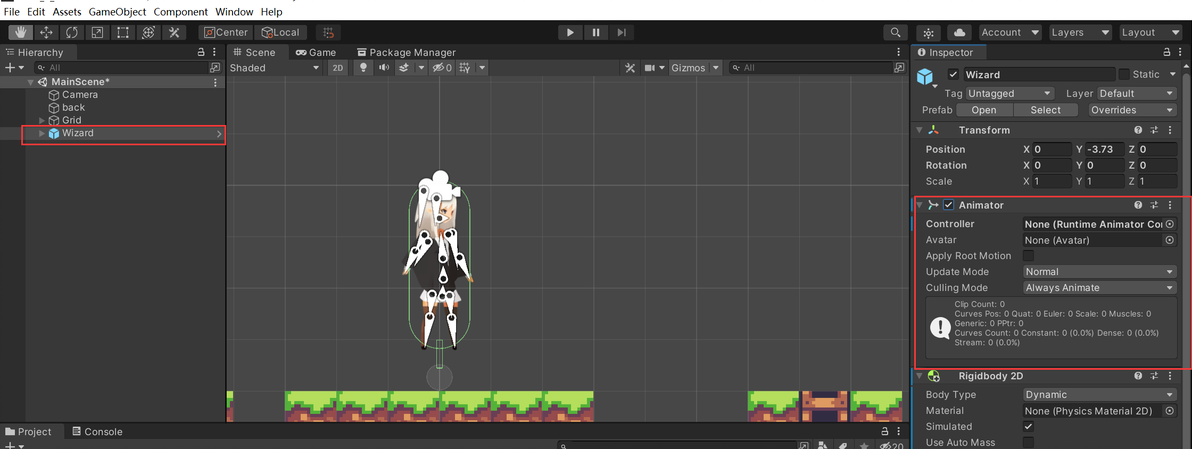1192x449 pixels.
Task: Select the Rotate tool
Action: click(71, 32)
